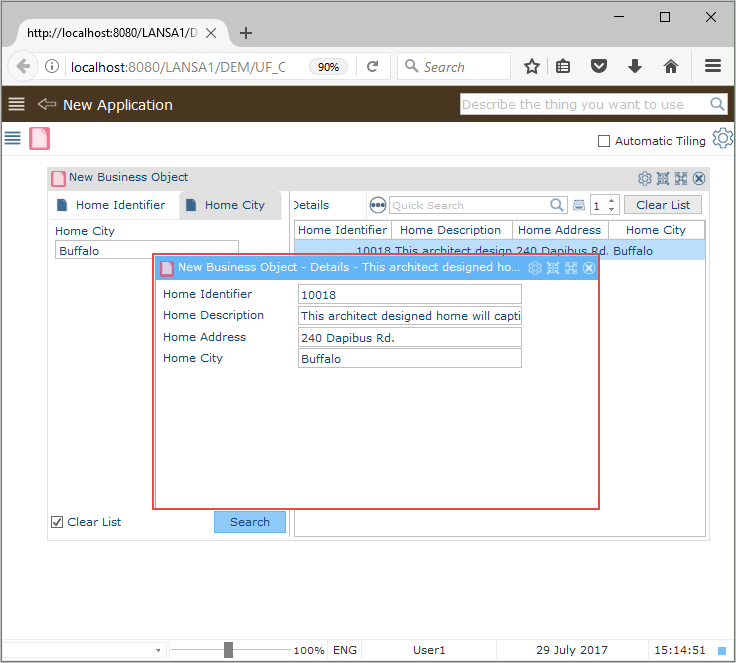
Task: Sort by the Home Description column header
Action: tap(451, 230)
